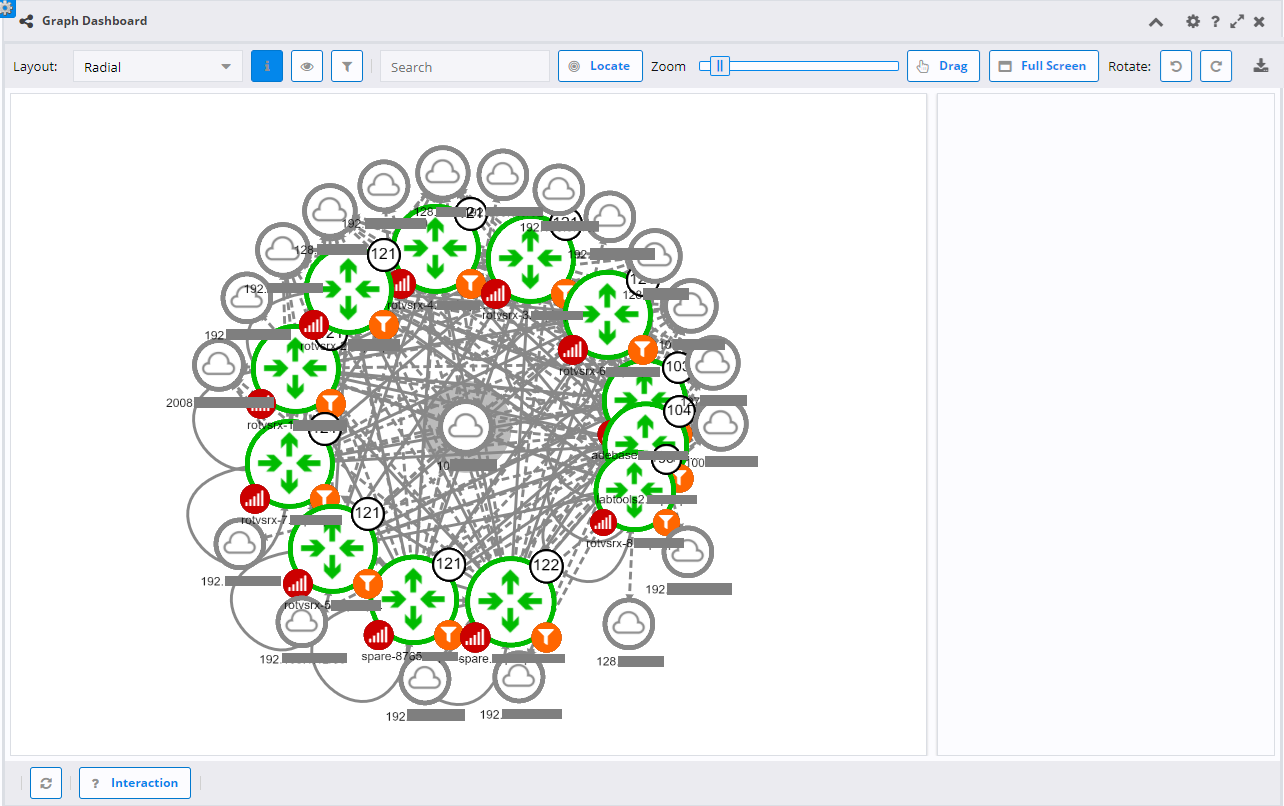
Task: Open the dashboard settings gear
Action: 1192,20
